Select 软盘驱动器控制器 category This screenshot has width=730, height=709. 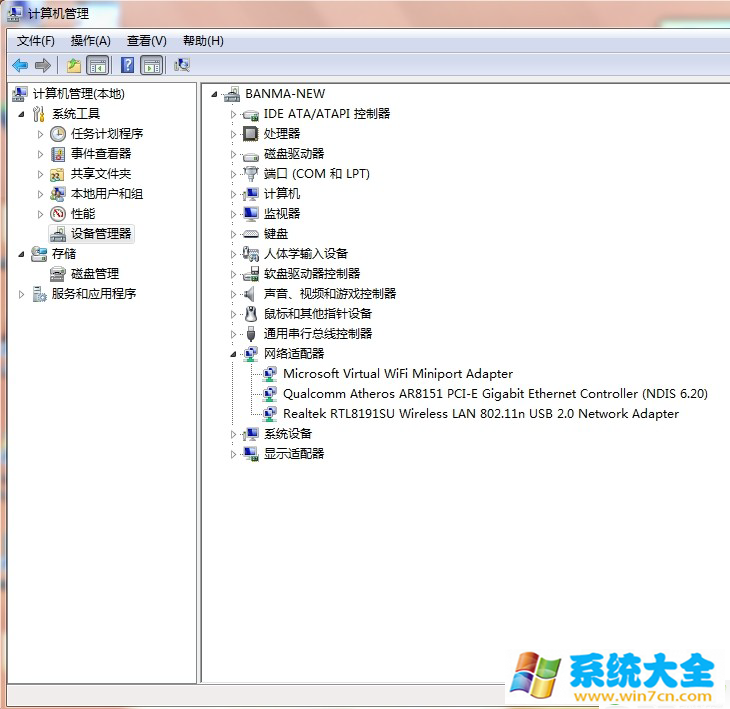(312, 274)
